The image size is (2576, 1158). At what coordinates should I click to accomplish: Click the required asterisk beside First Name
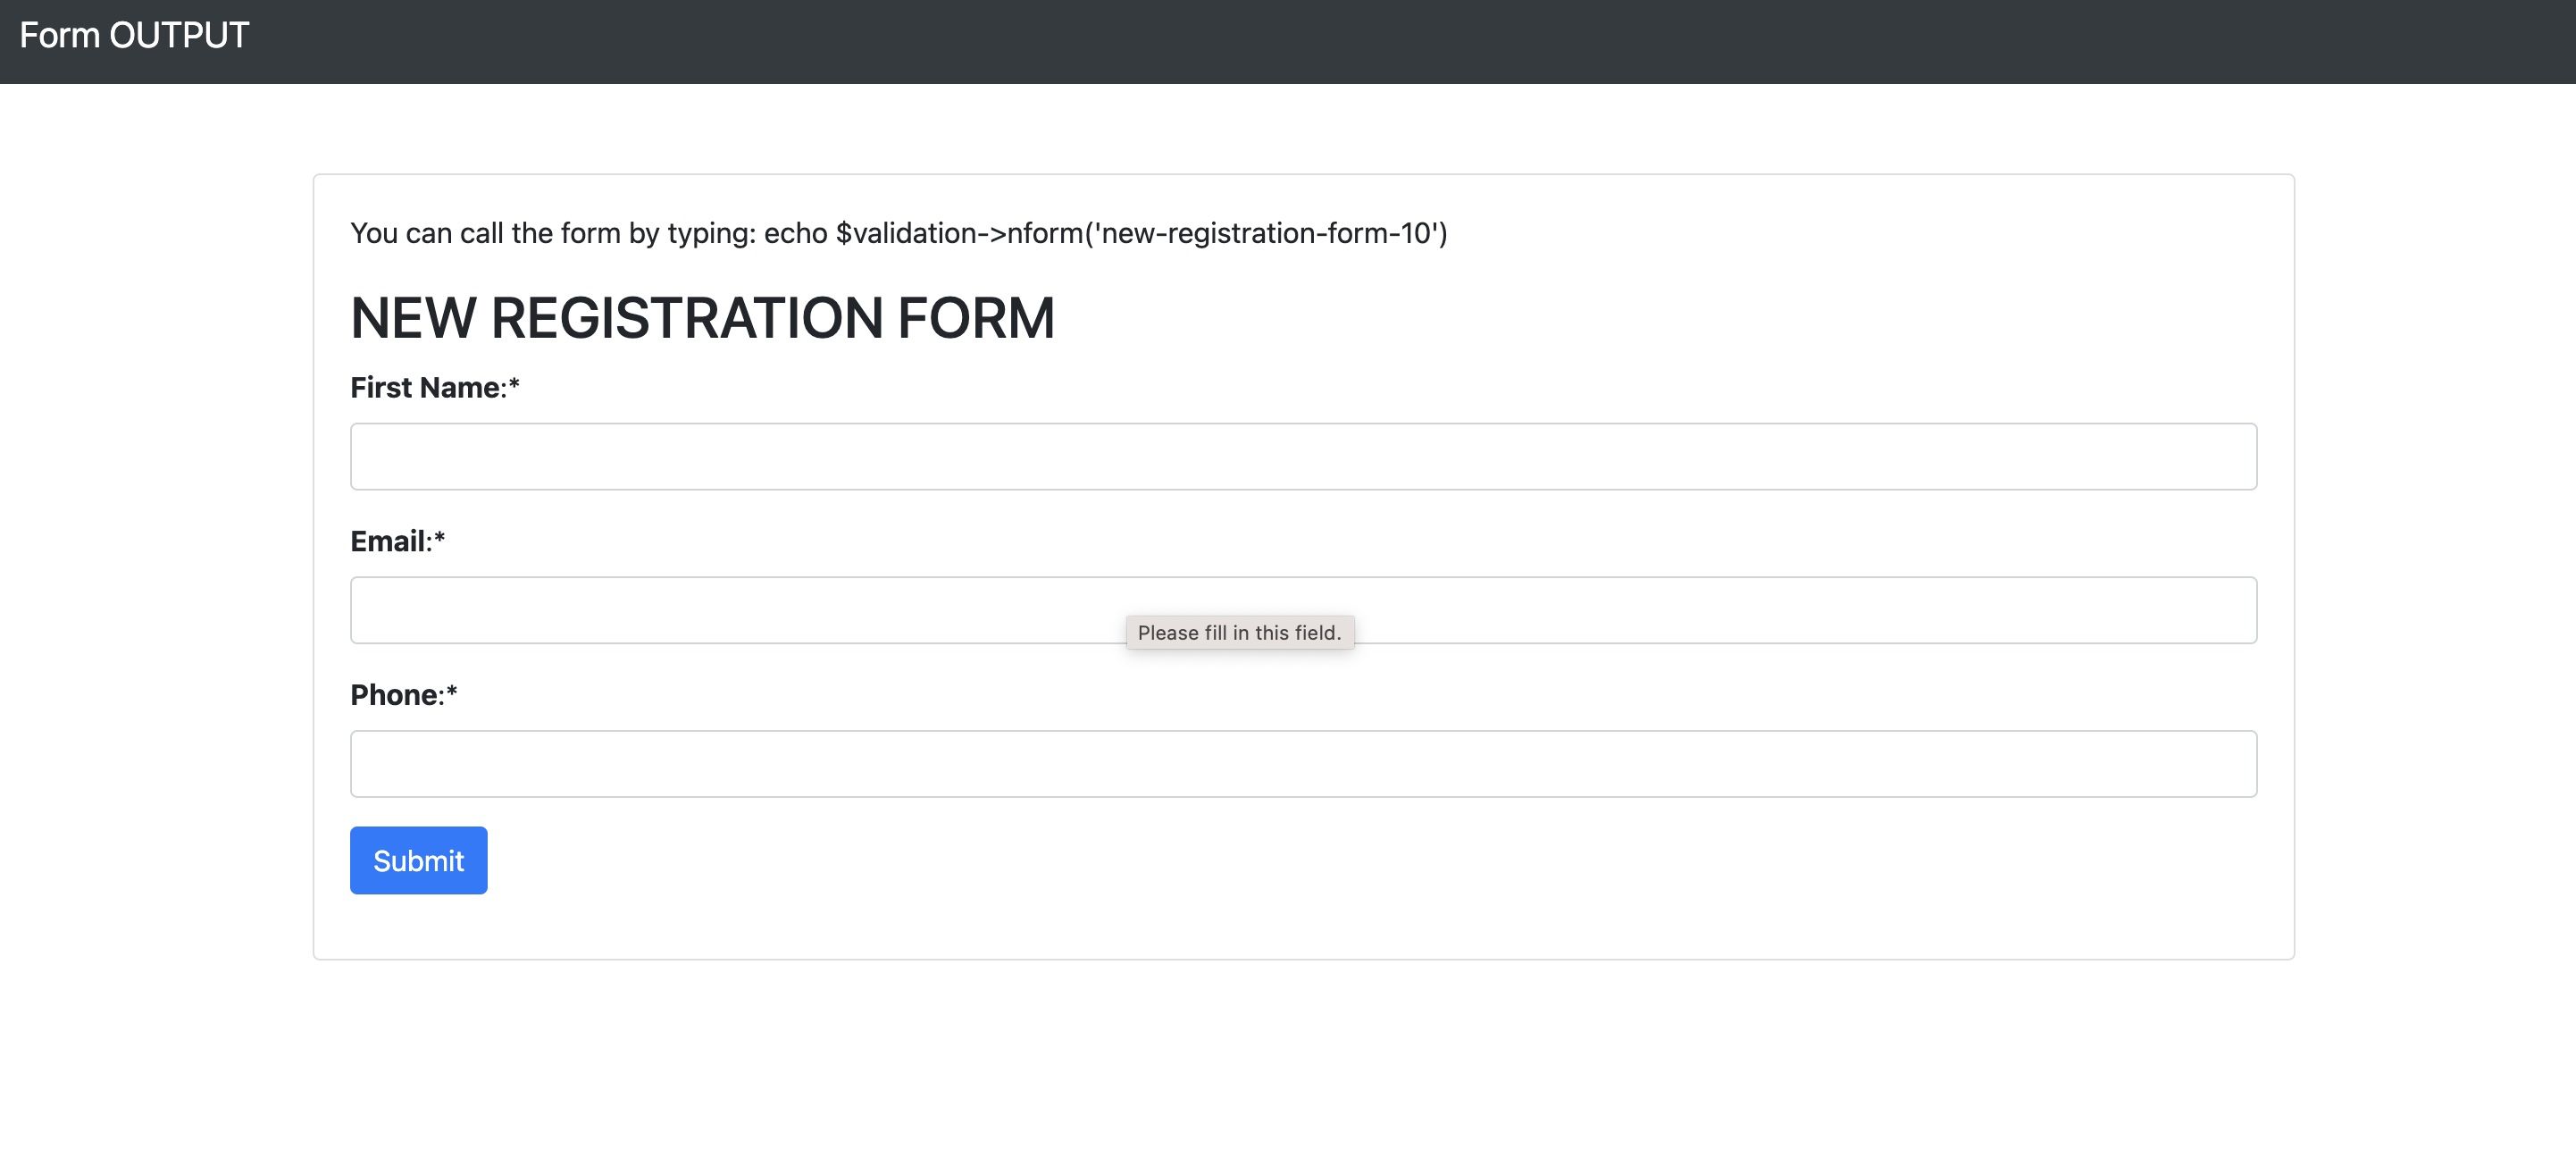tap(514, 386)
